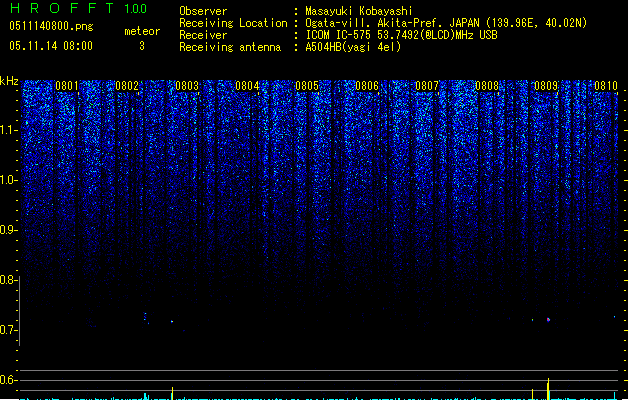This screenshot has height=400, width=629.
Task: Click the 0.8 frequency axis label
Action: 8,280
